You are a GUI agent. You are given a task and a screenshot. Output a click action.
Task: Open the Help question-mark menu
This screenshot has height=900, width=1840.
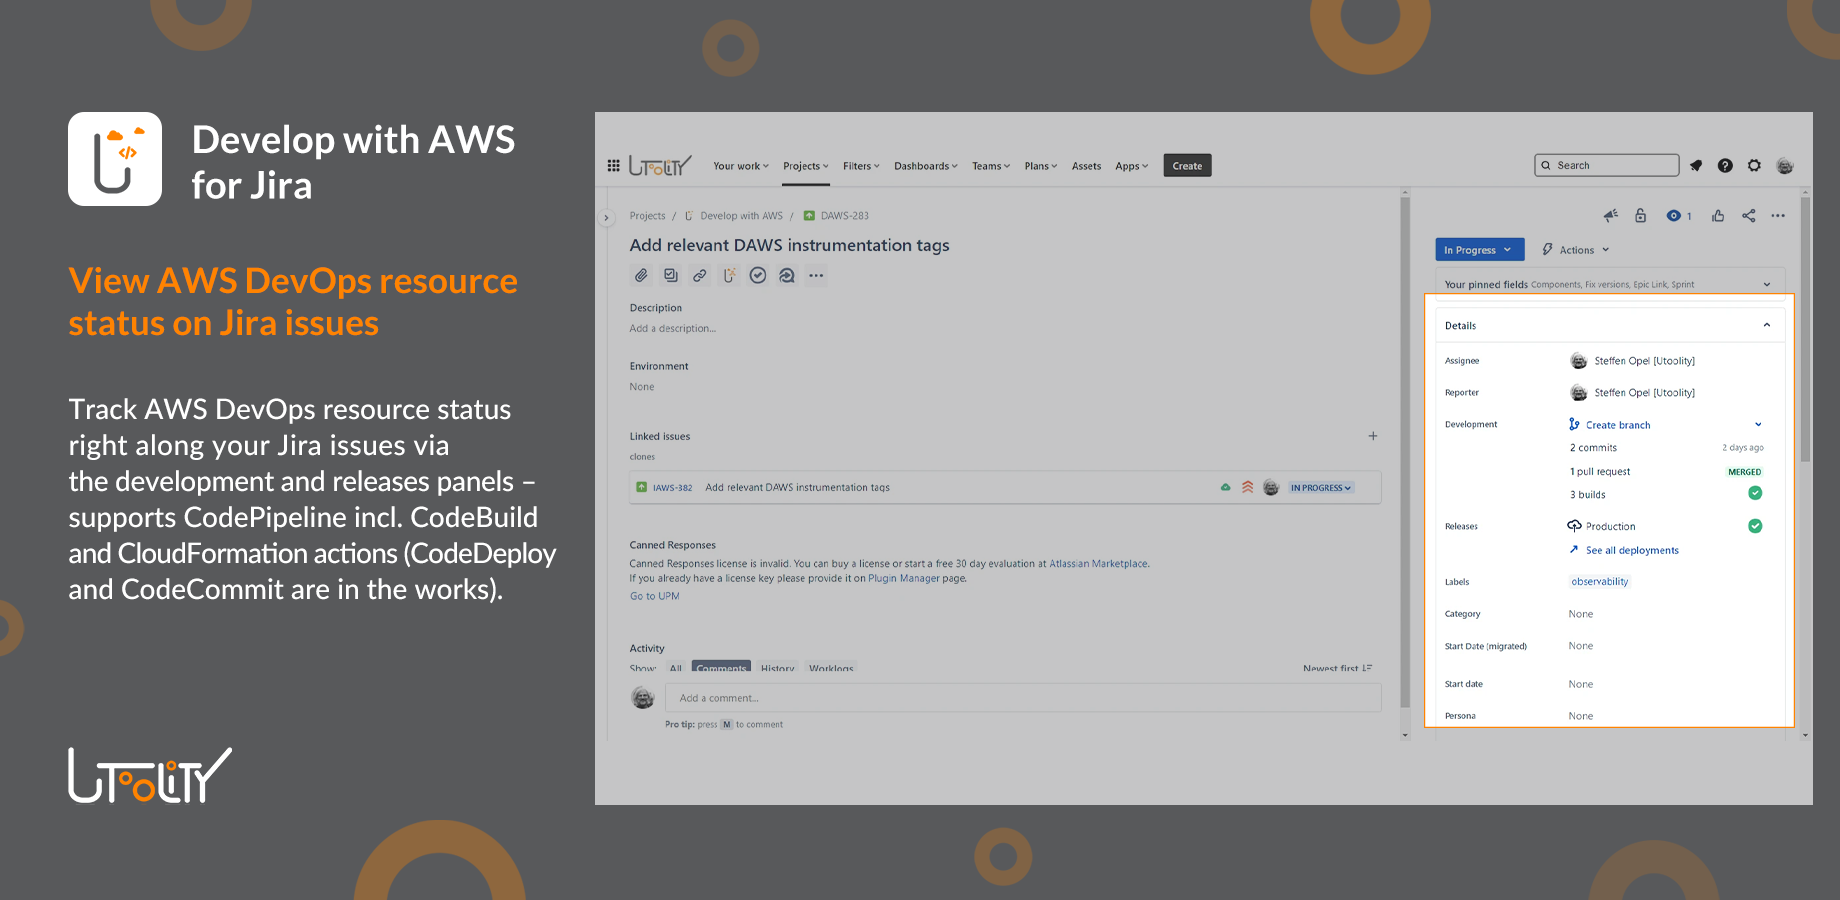pos(1725,166)
